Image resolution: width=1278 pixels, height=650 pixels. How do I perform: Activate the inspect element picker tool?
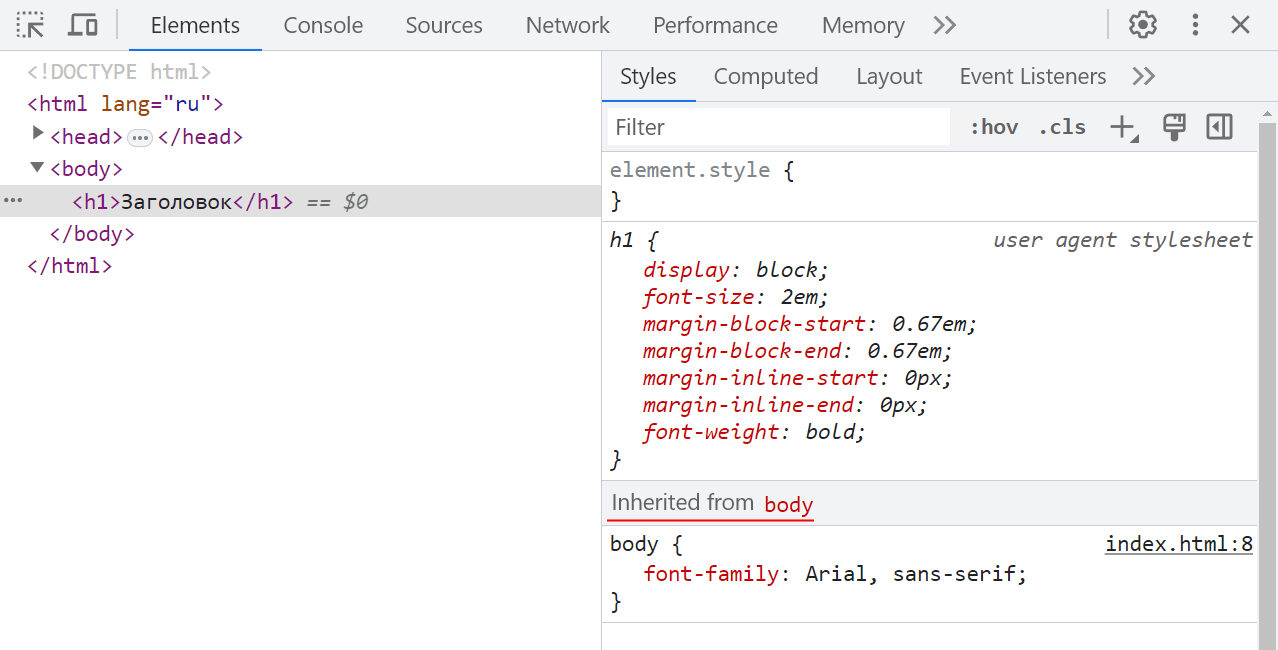pos(31,25)
